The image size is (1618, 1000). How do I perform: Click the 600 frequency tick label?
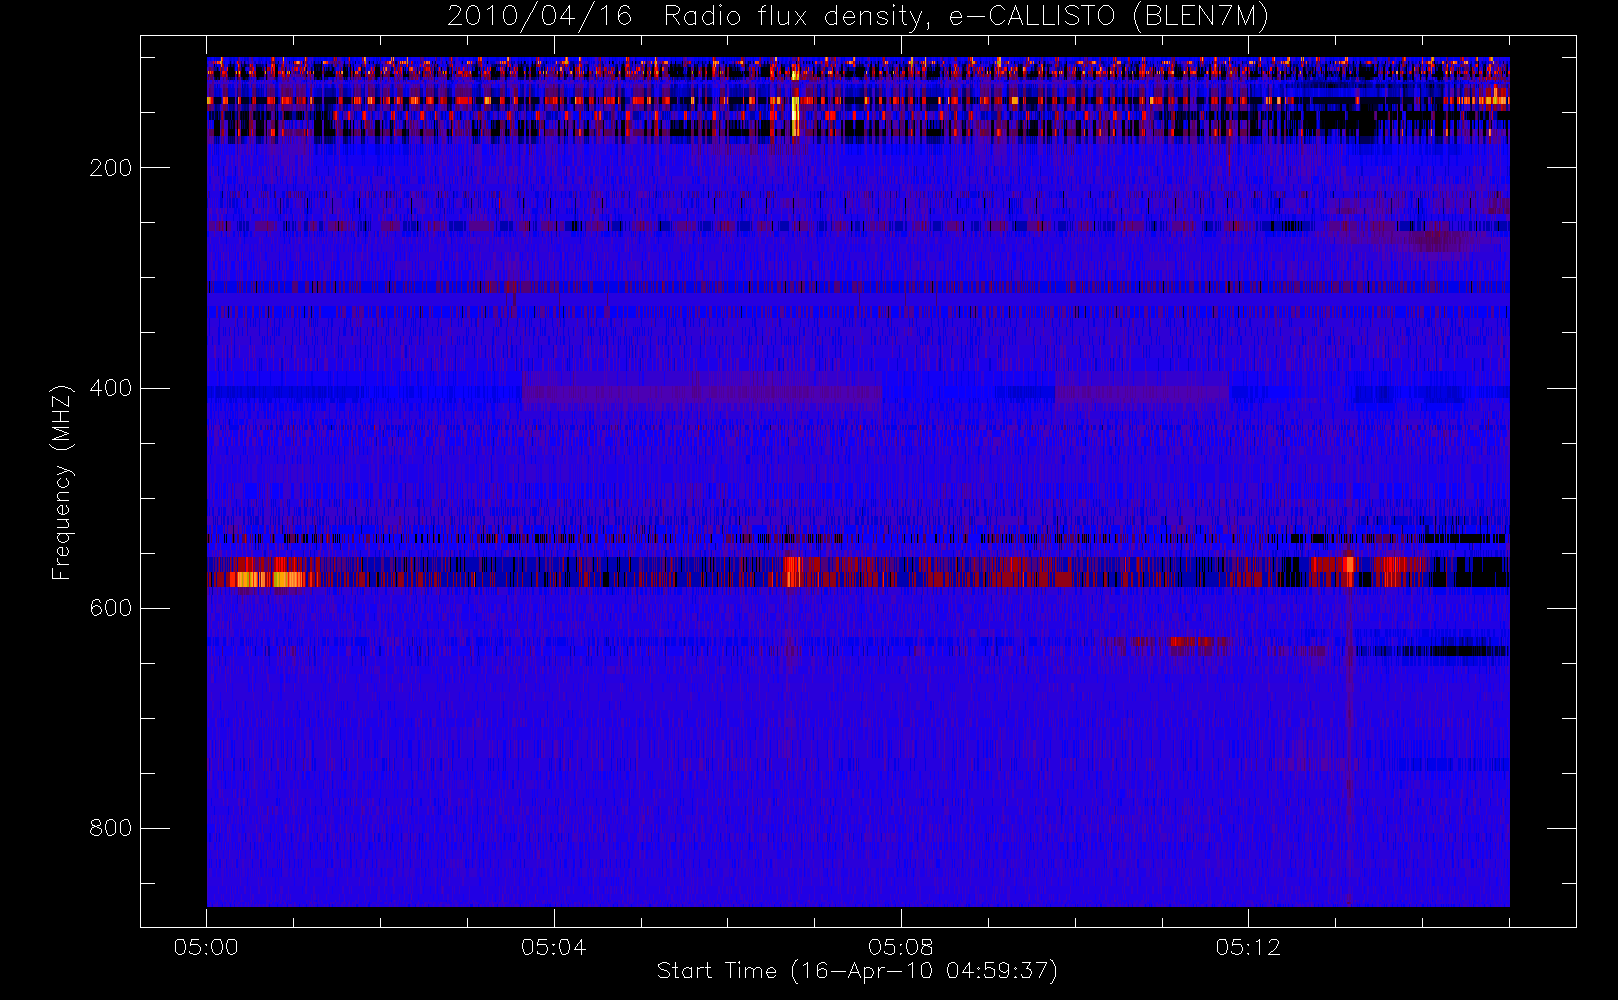[x=111, y=608]
